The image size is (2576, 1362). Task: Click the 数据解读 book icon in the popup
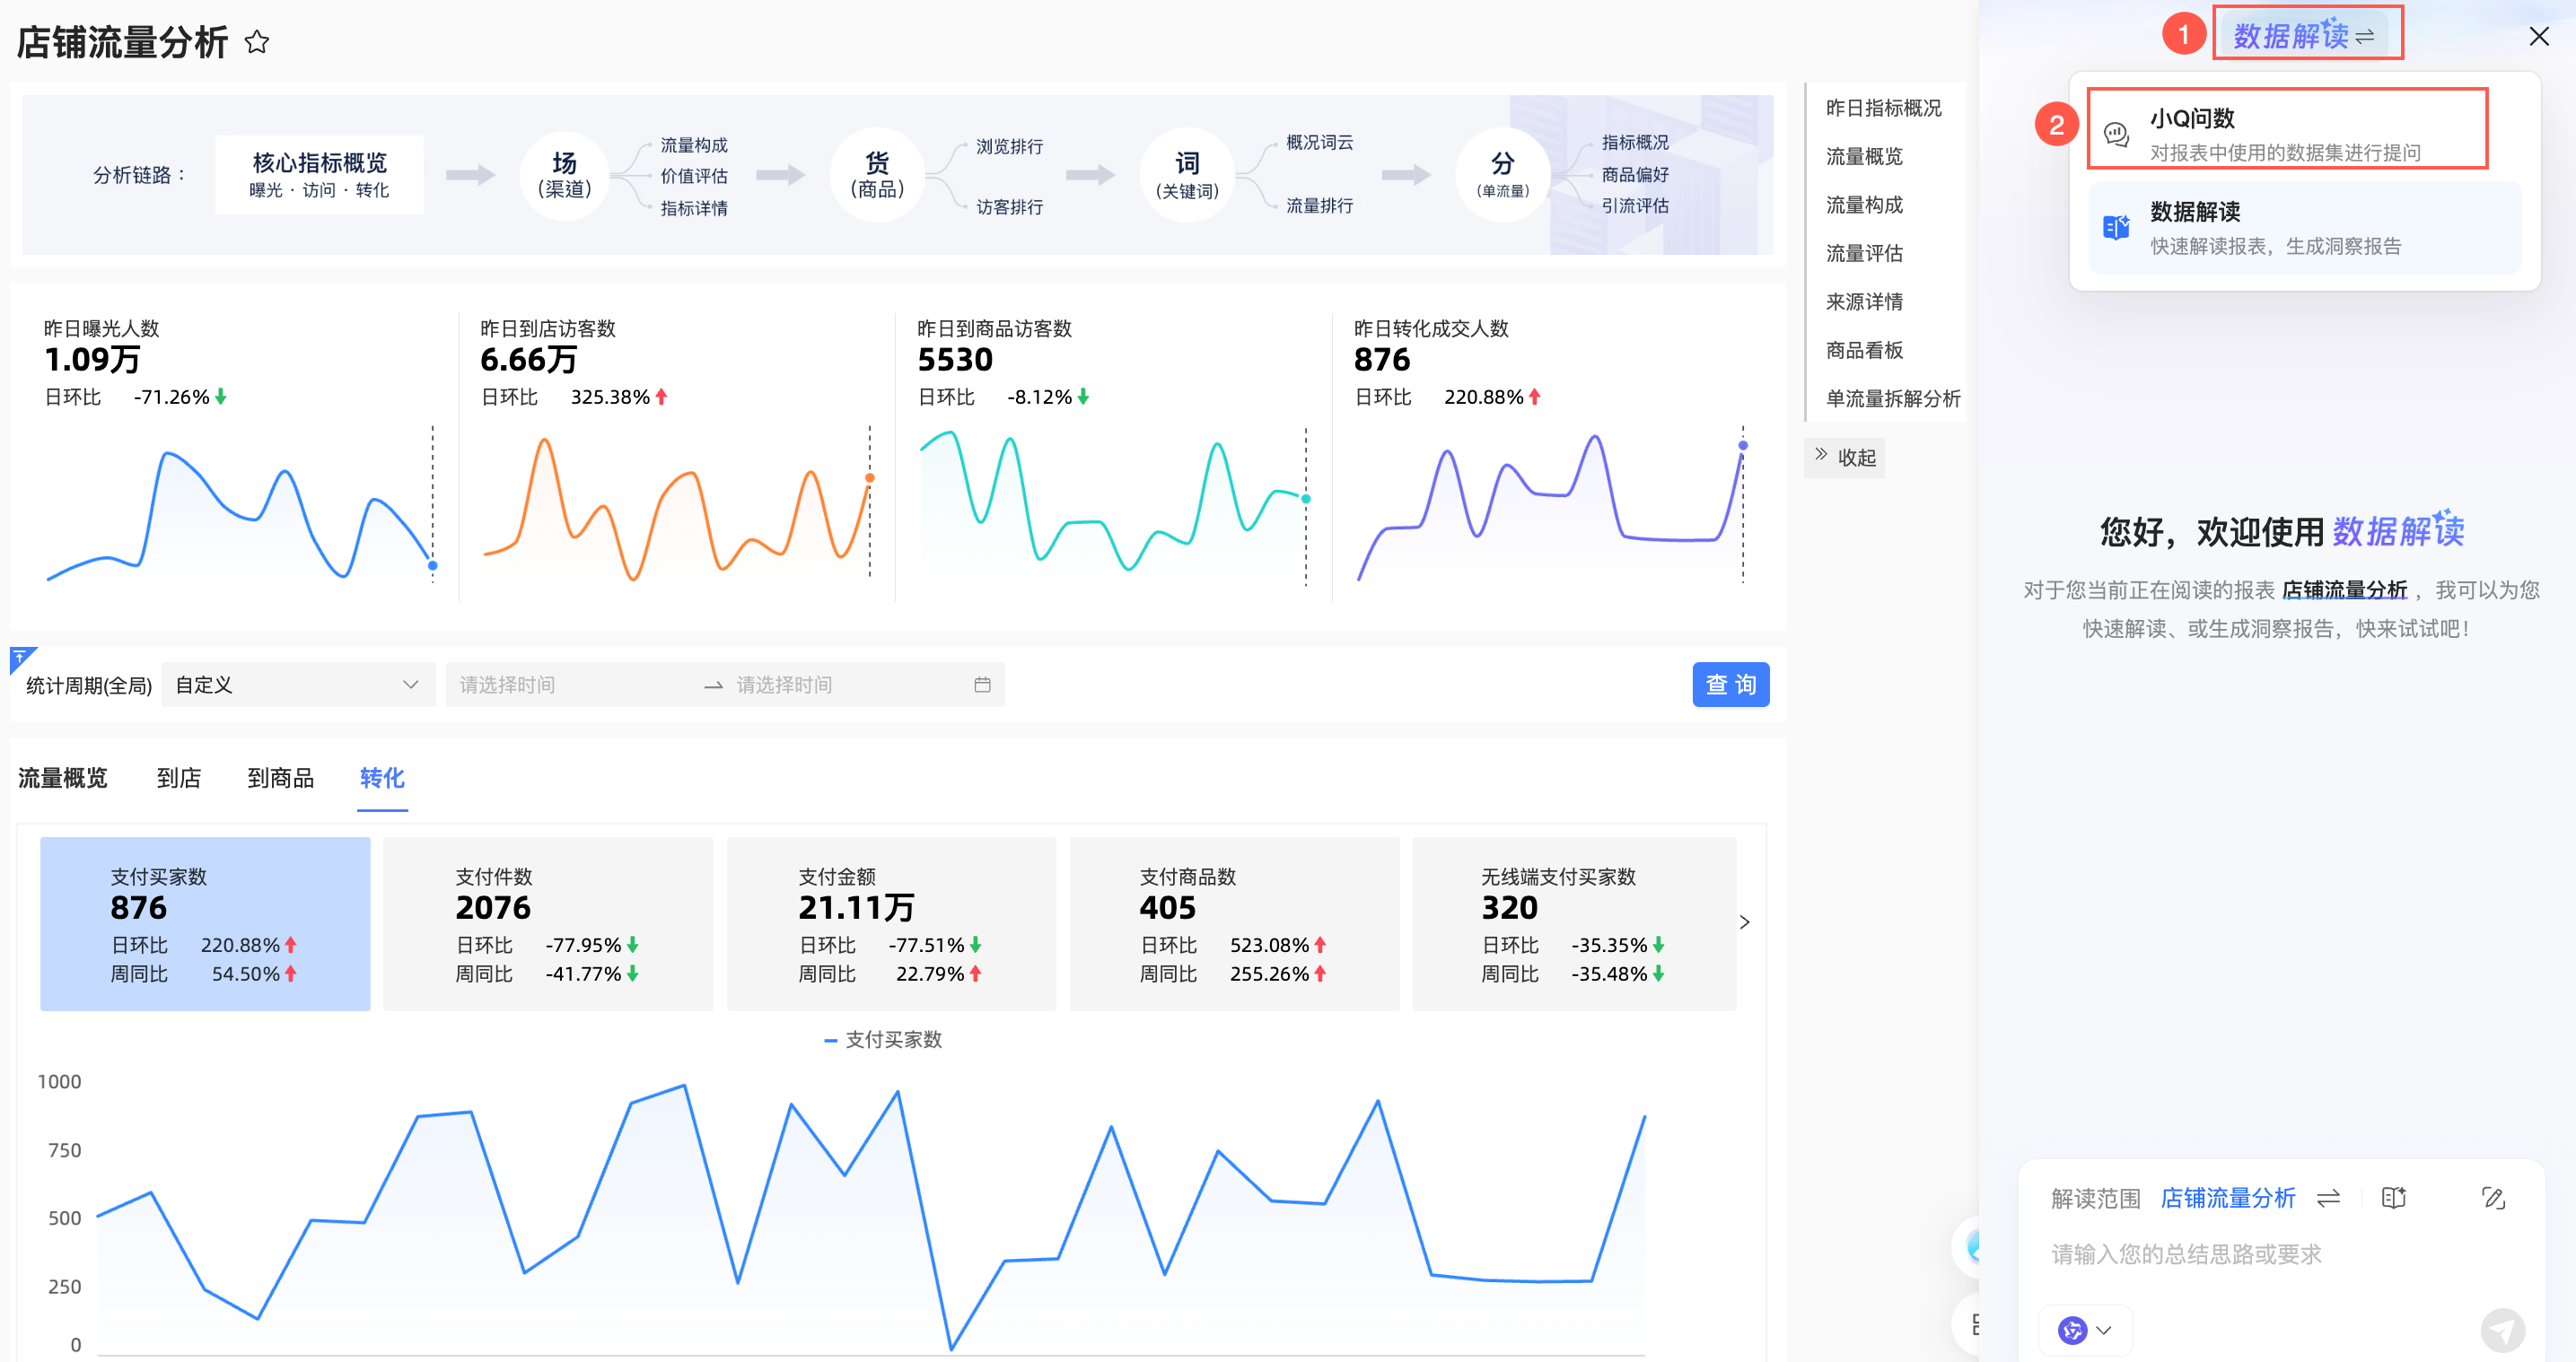(x=2116, y=228)
